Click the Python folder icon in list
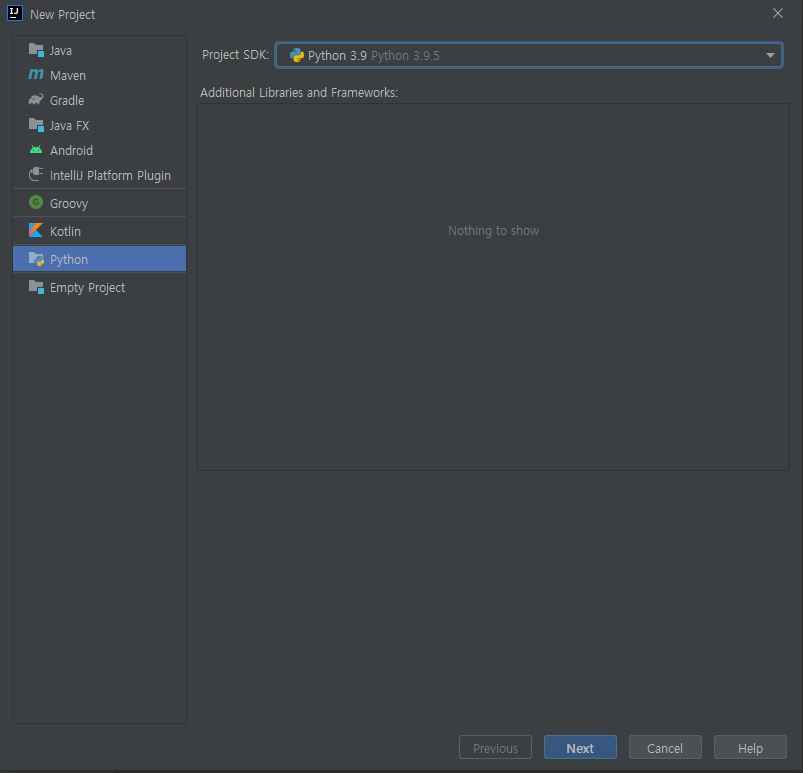This screenshot has width=803, height=773. pos(36,259)
